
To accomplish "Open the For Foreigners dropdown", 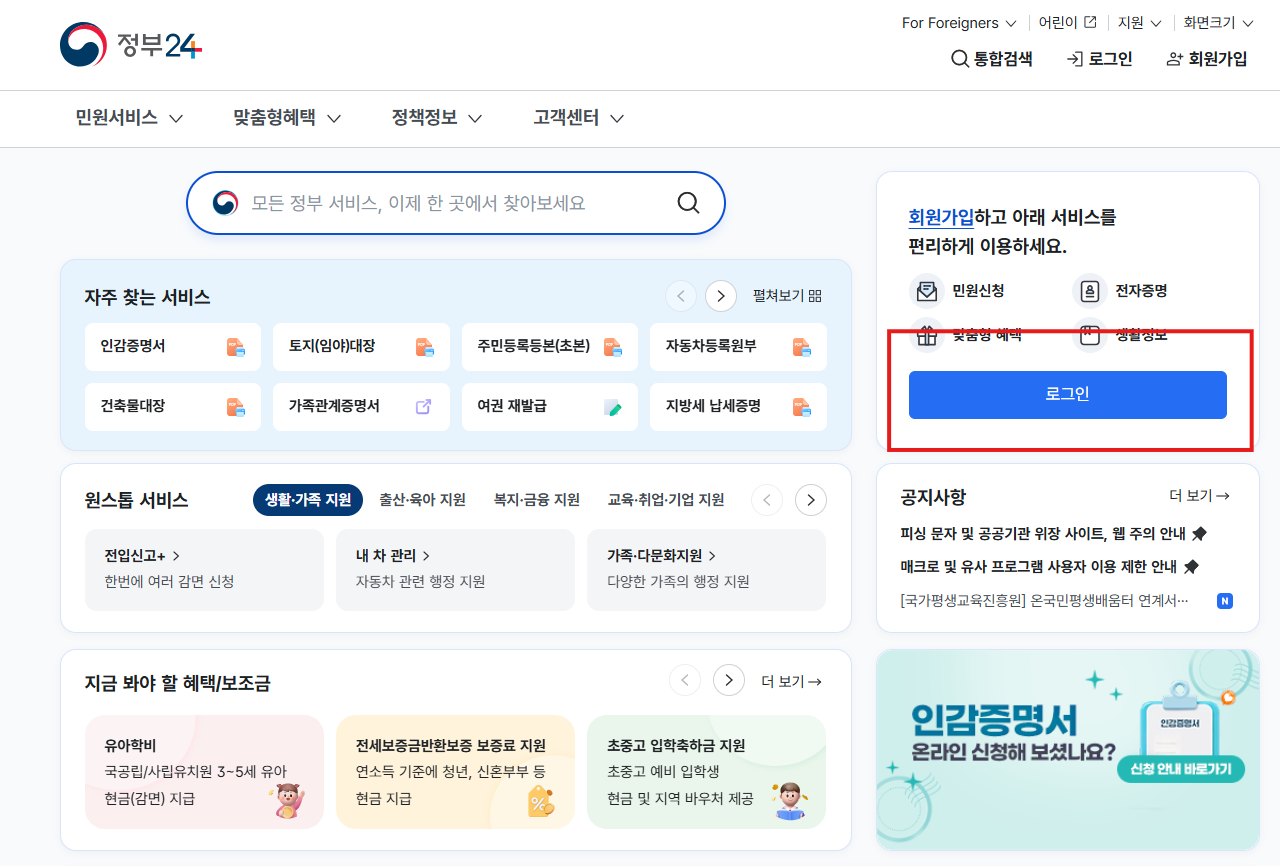I will [x=957, y=22].
